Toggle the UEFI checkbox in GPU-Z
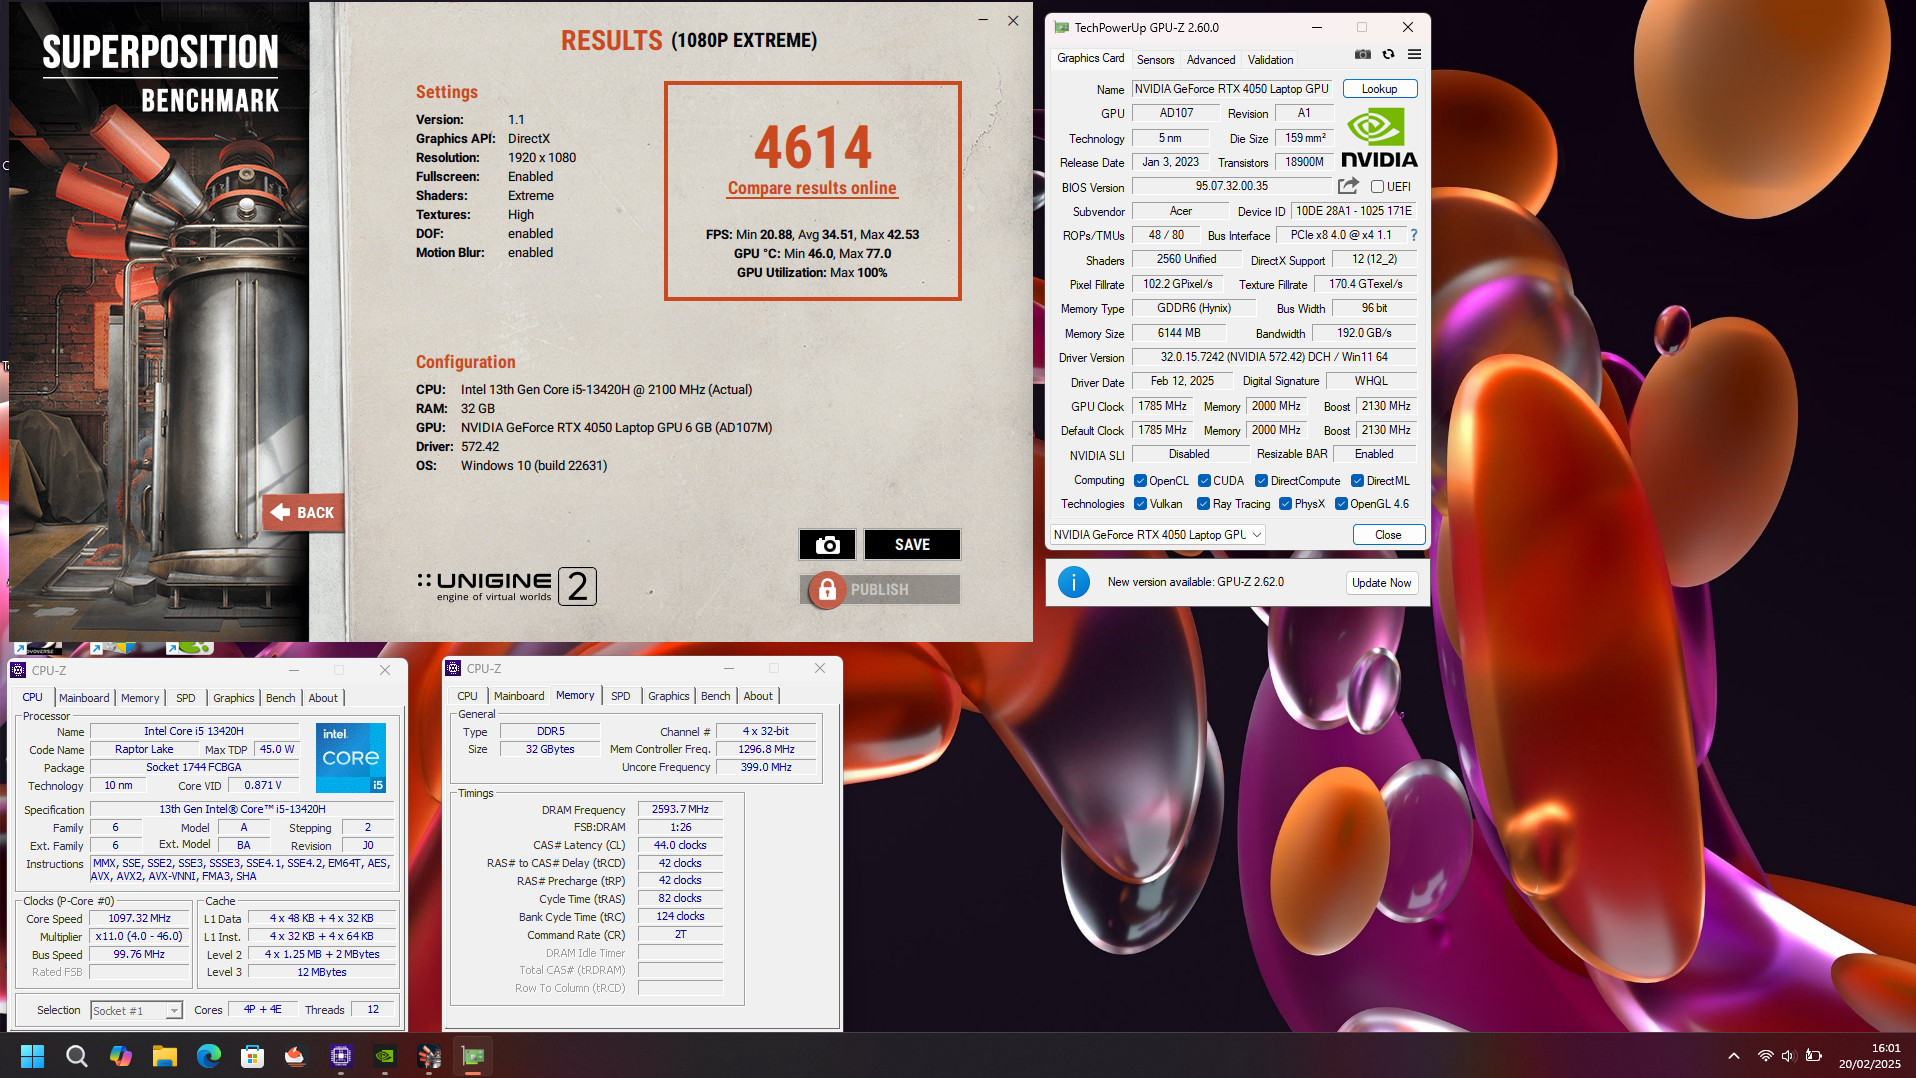Image resolution: width=1916 pixels, height=1078 pixels. pyautogui.click(x=1377, y=187)
